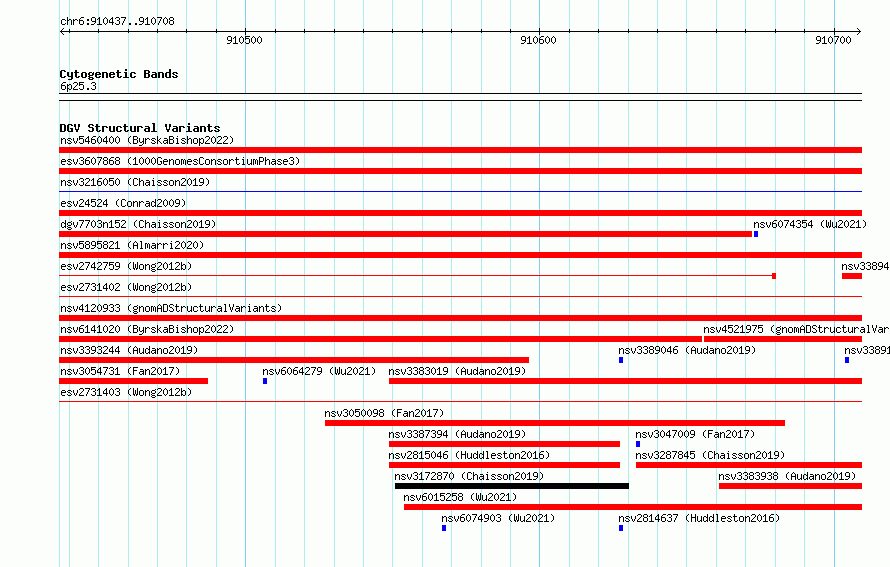Screen dimensions: 890x567
Task: Click blue marker under nsv3047009
Action: [x=638, y=444]
